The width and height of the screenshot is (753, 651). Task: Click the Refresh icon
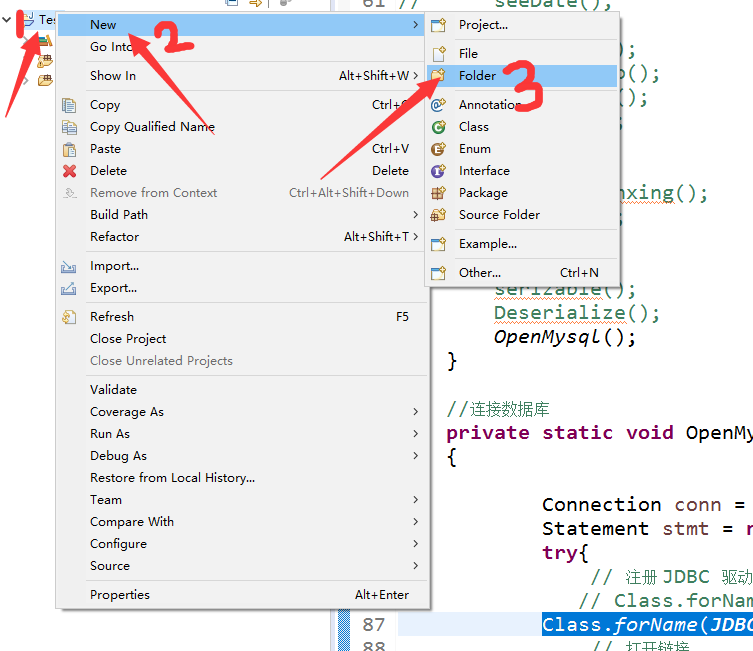click(x=69, y=317)
